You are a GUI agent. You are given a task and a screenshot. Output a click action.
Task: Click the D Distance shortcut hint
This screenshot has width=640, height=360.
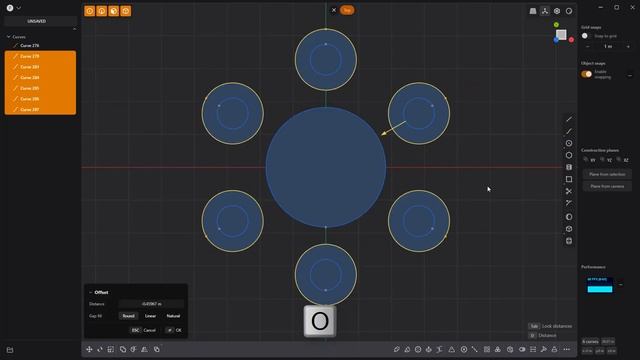coord(542,336)
